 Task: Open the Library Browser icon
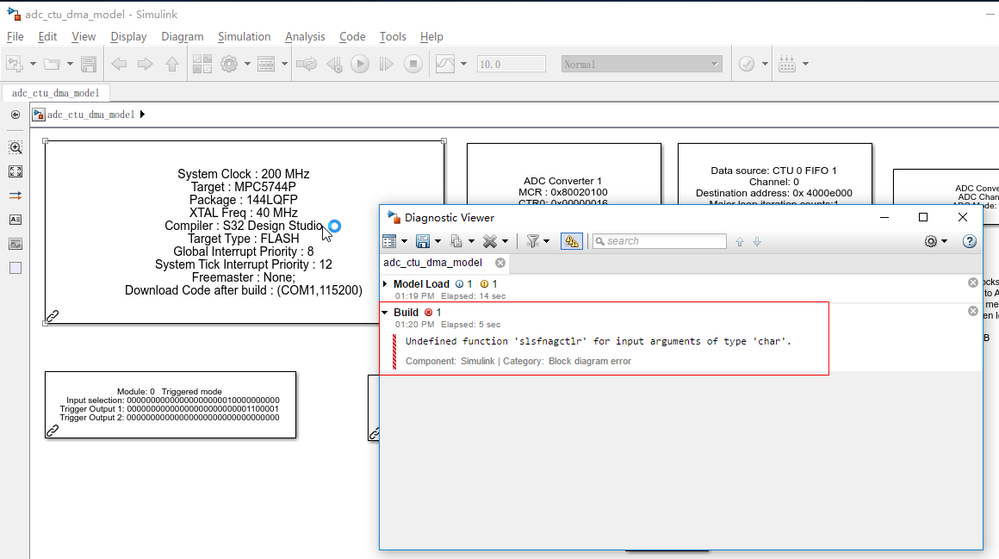(x=202, y=64)
